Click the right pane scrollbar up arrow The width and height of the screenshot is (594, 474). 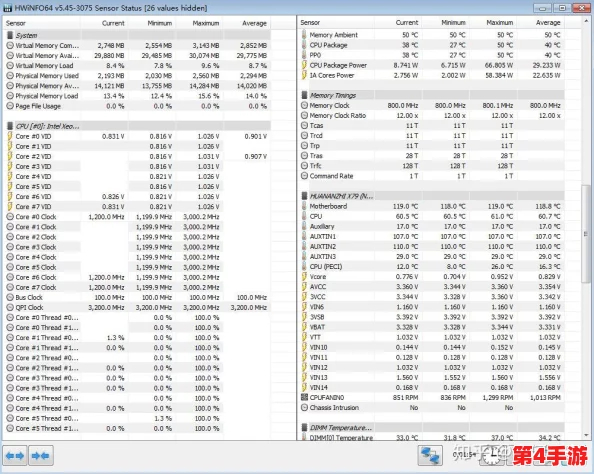click(x=586, y=21)
